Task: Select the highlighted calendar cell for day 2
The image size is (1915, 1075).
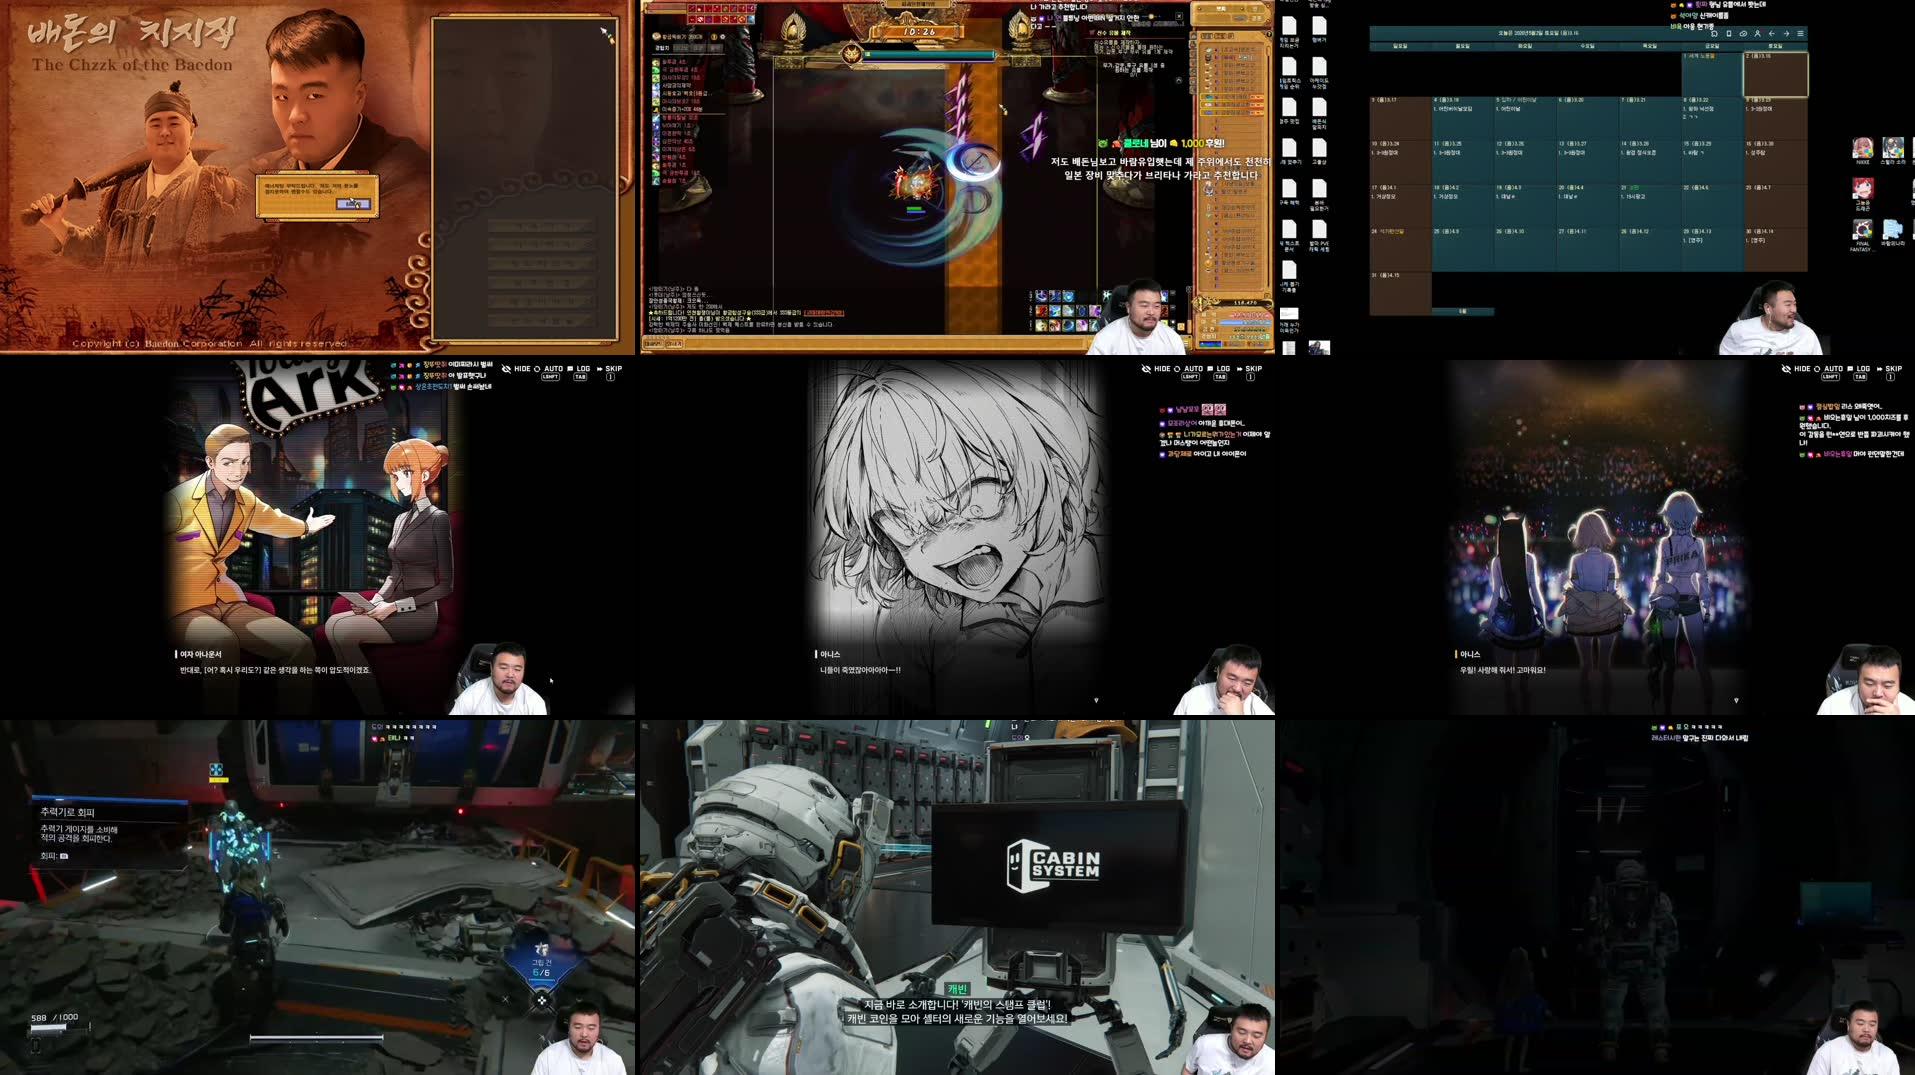Action: 1775,74
